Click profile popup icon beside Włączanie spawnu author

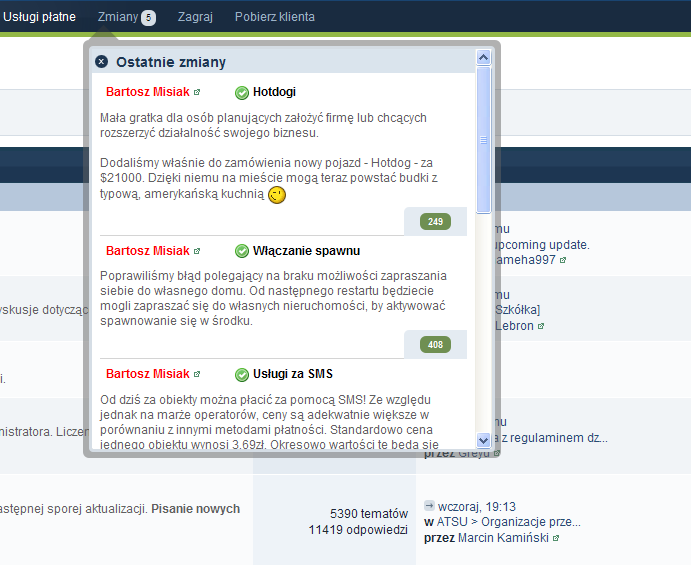[x=197, y=251]
